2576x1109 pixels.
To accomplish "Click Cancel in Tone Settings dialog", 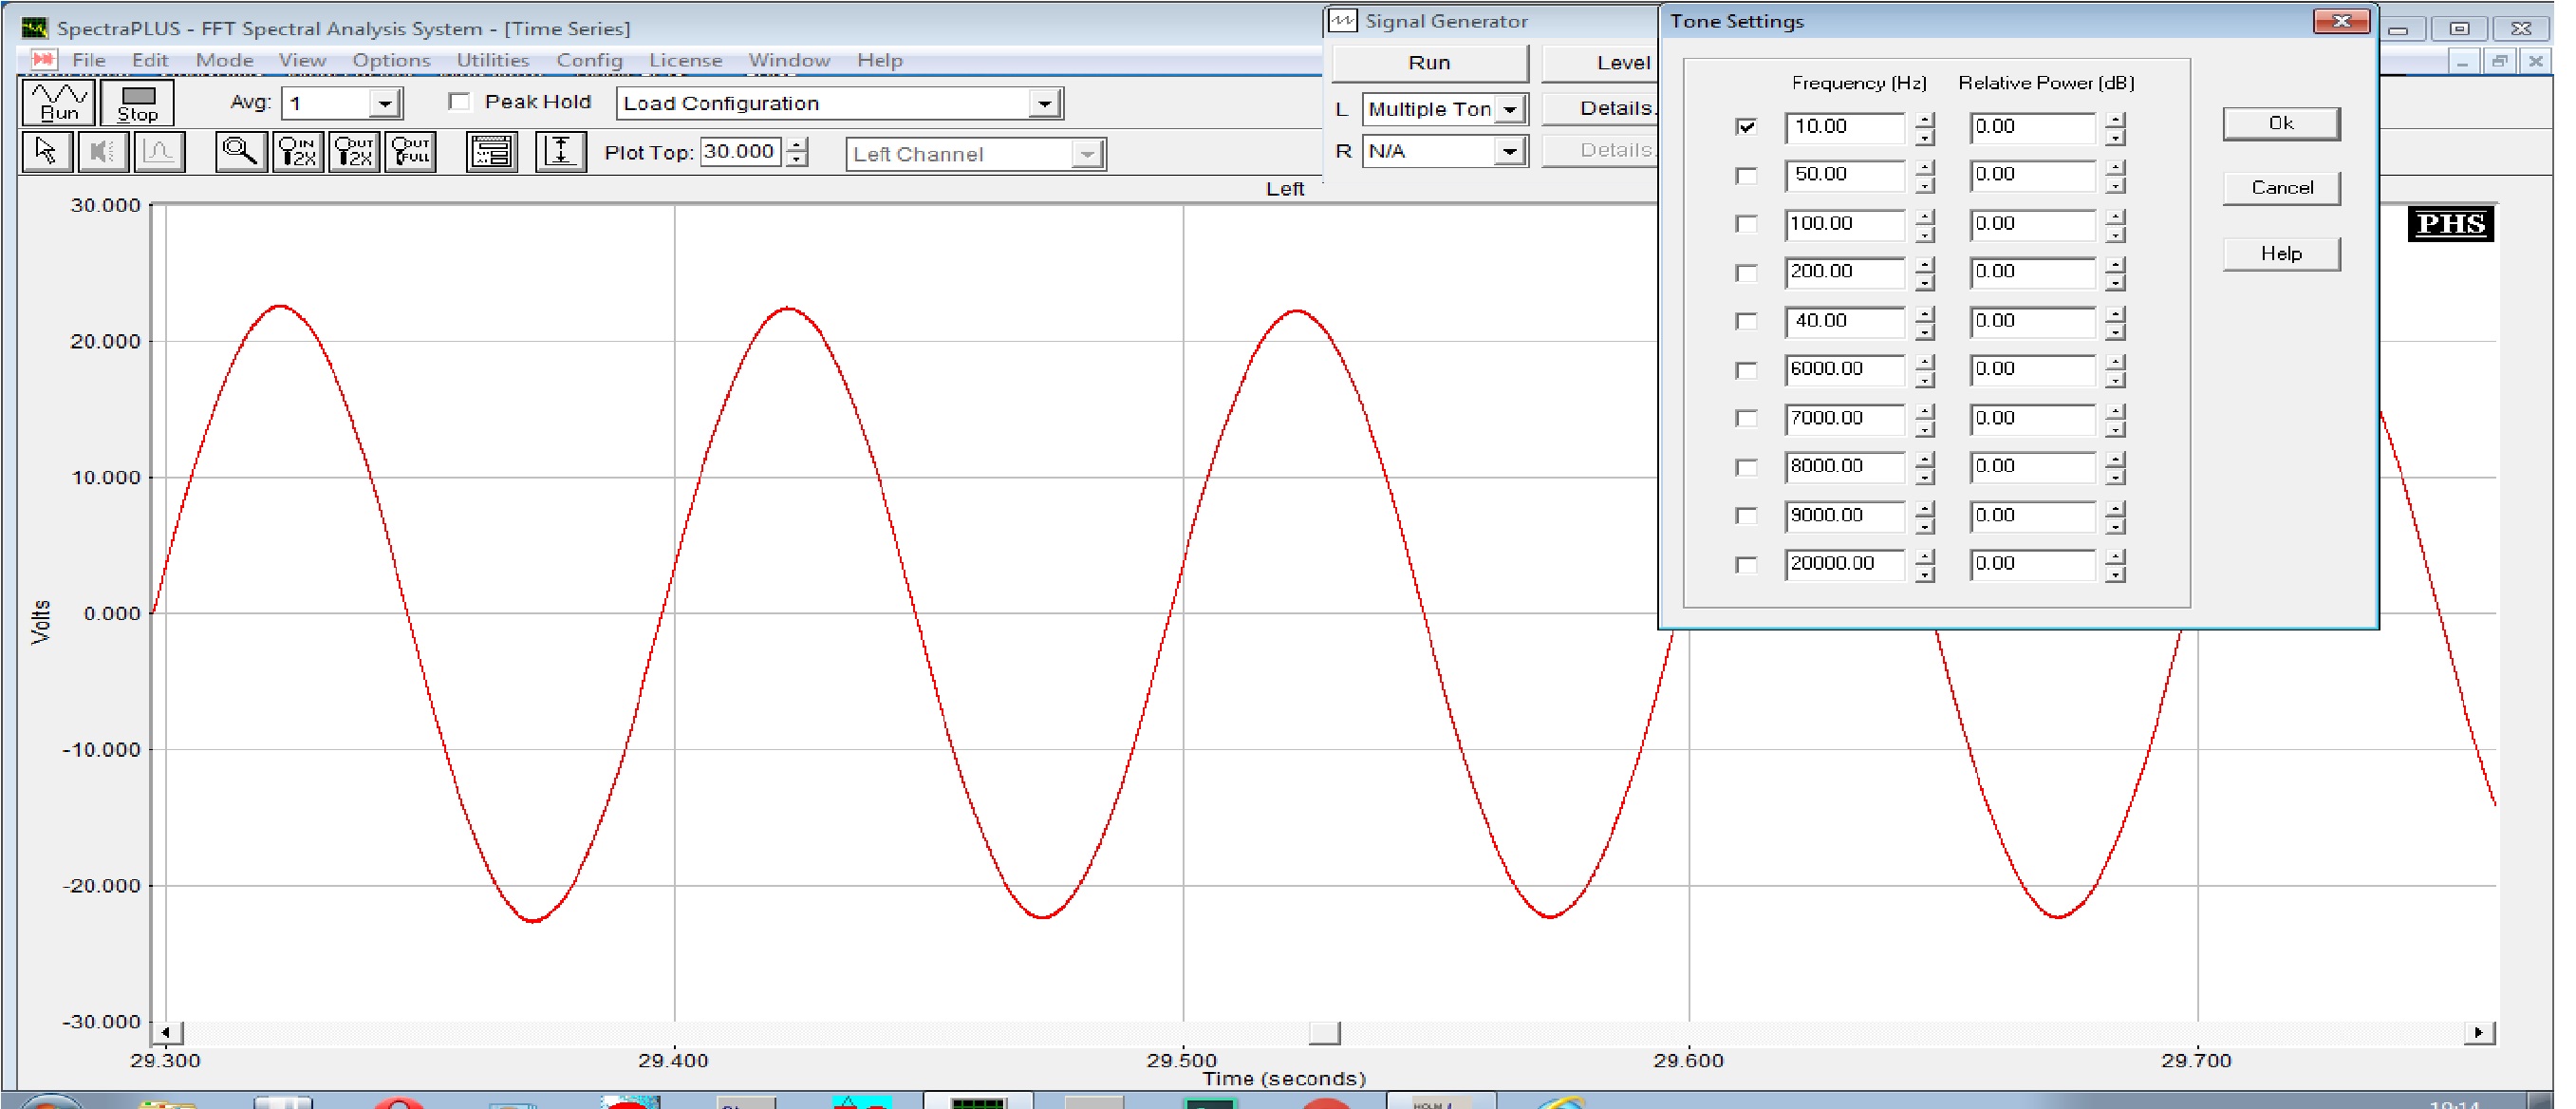I will tap(2280, 188).
